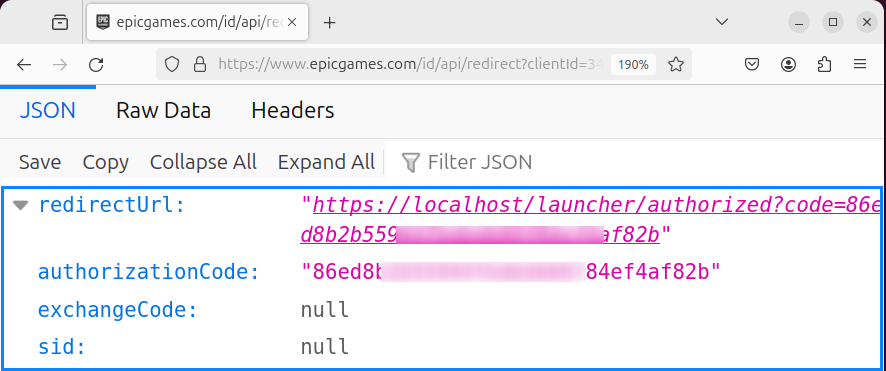Switch to the JSON viewer tab
The width and height of the screenshot is (886, 371).
click(48, 111)
